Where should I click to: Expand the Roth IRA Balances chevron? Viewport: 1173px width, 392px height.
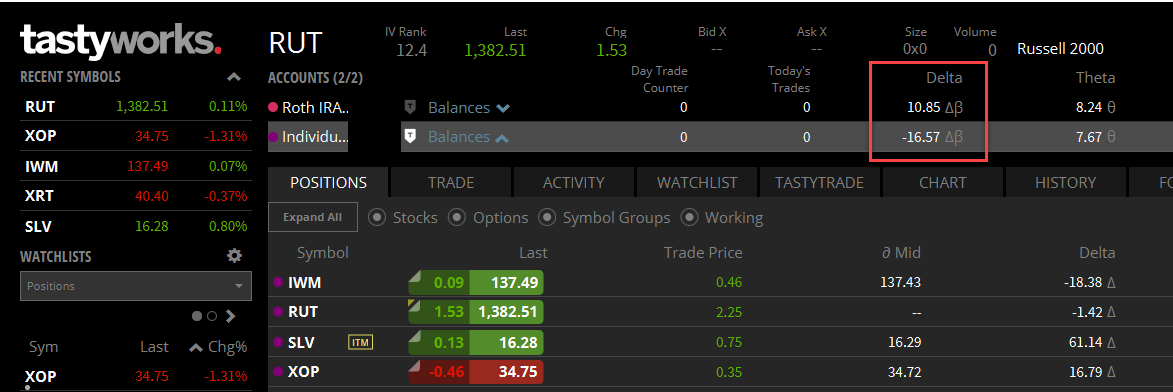tap(503, 108)
